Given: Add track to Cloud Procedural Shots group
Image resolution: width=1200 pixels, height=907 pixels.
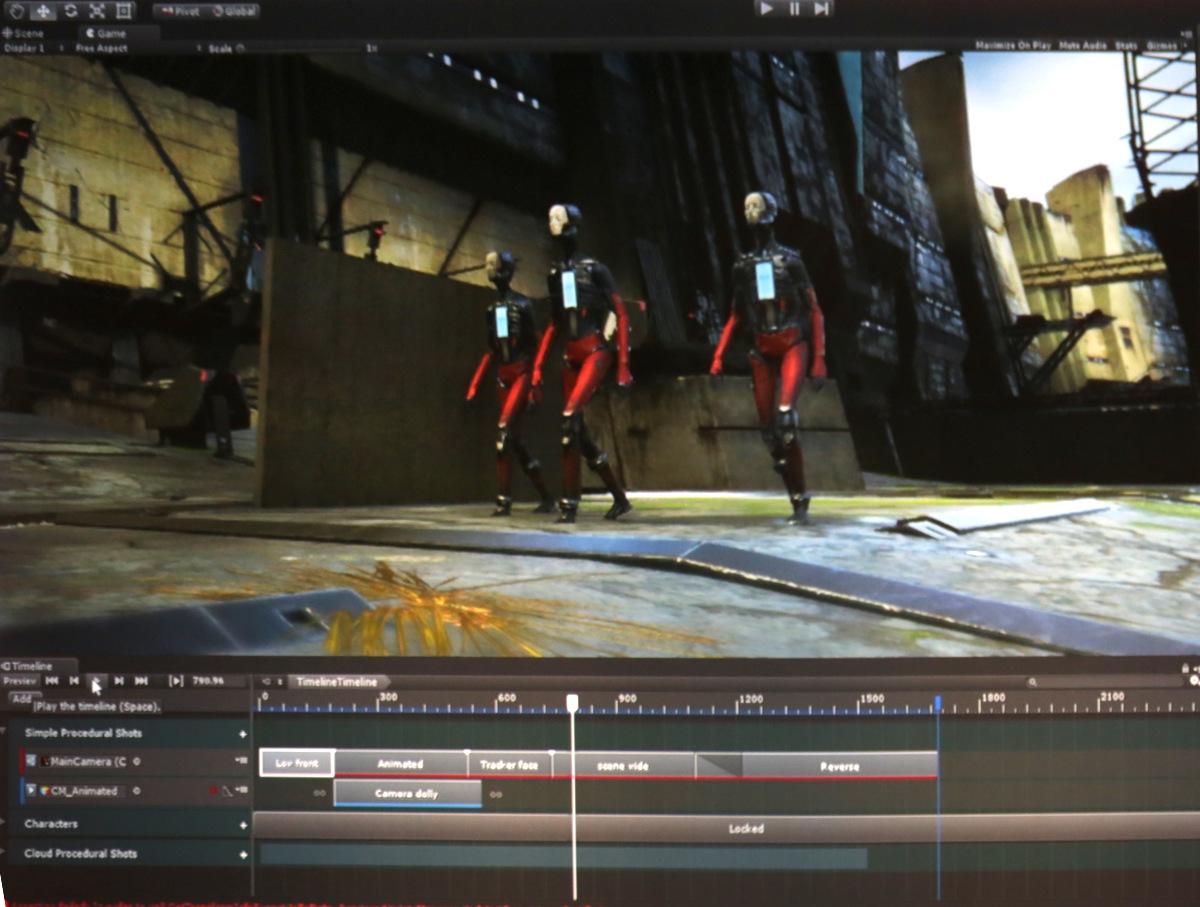Looking at the screenshot, I should 243,855.
